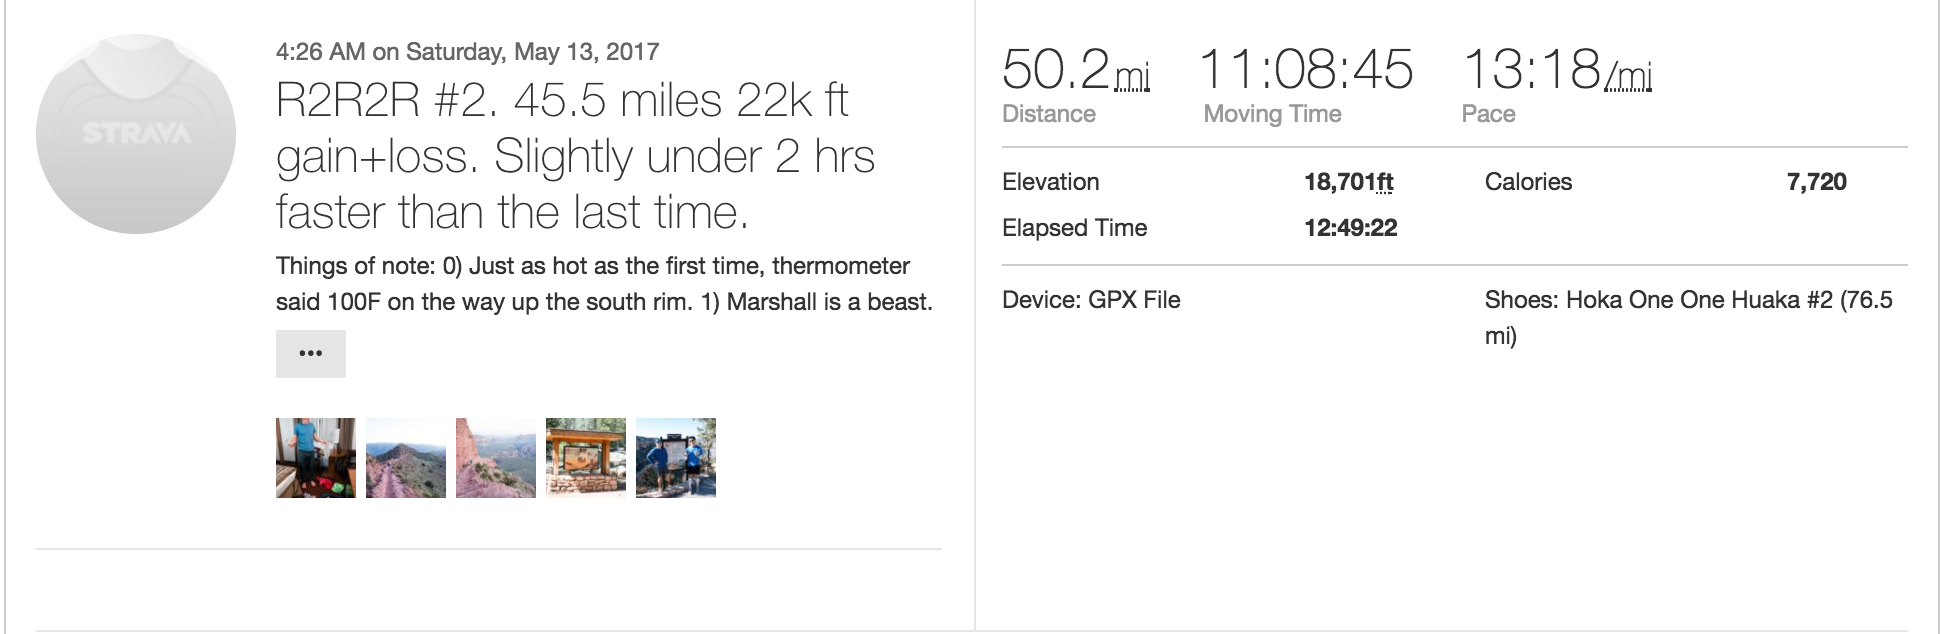Open the mountain ridge trail photo

(406, 458)
